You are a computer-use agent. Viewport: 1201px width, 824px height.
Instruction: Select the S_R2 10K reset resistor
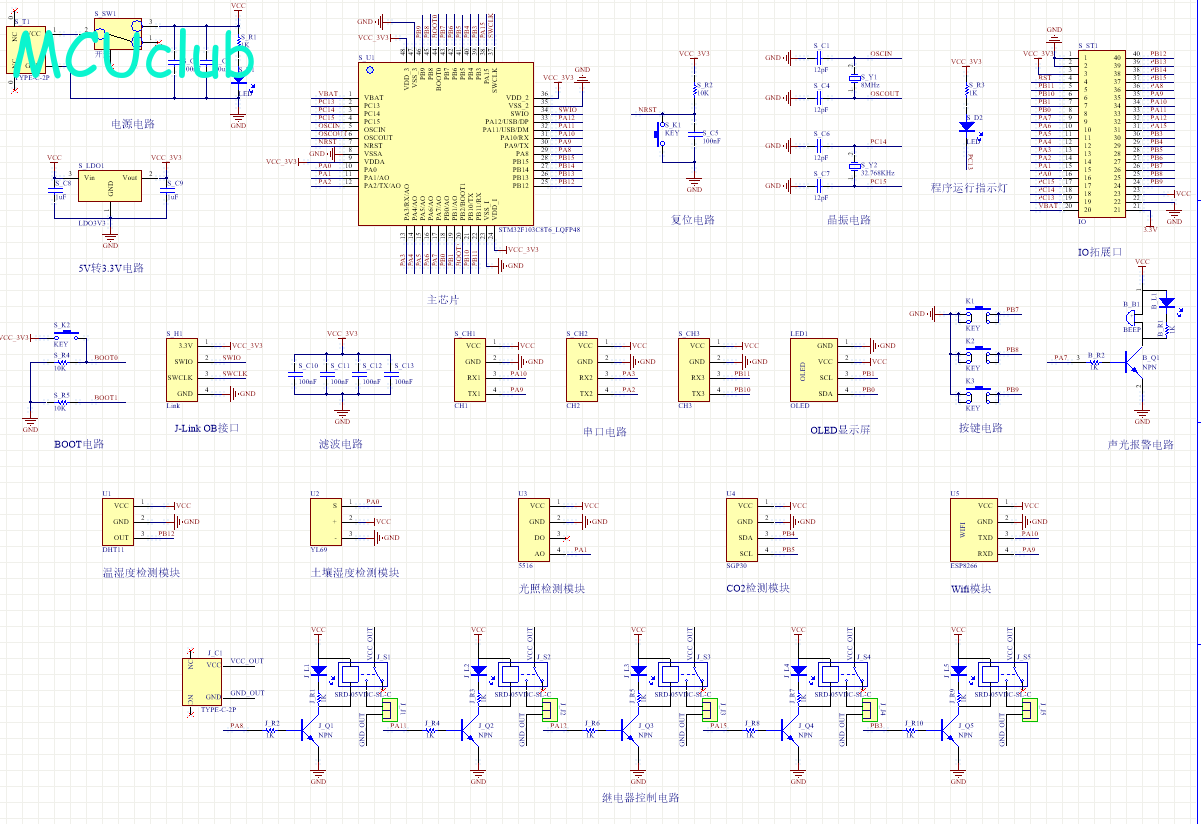(694, 90)
